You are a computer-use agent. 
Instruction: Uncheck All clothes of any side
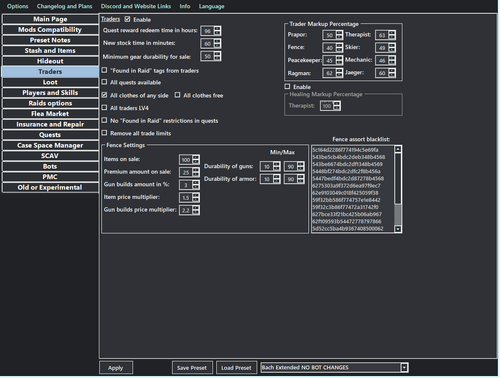click(104, 95)
